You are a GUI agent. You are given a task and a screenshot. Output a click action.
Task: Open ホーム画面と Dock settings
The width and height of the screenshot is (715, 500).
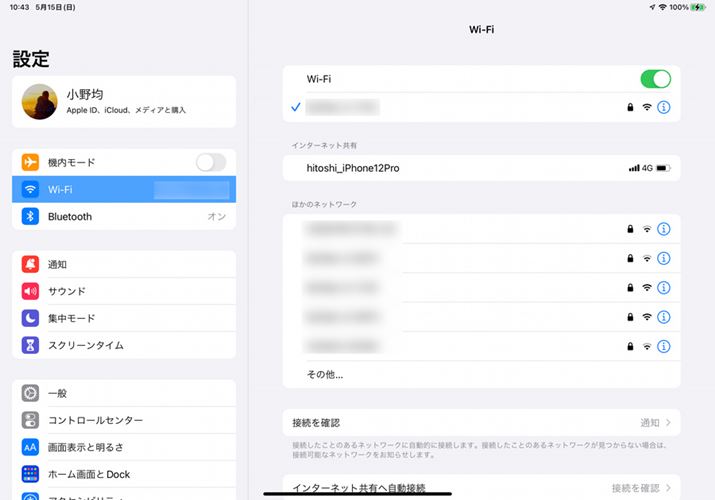point(124,474)
